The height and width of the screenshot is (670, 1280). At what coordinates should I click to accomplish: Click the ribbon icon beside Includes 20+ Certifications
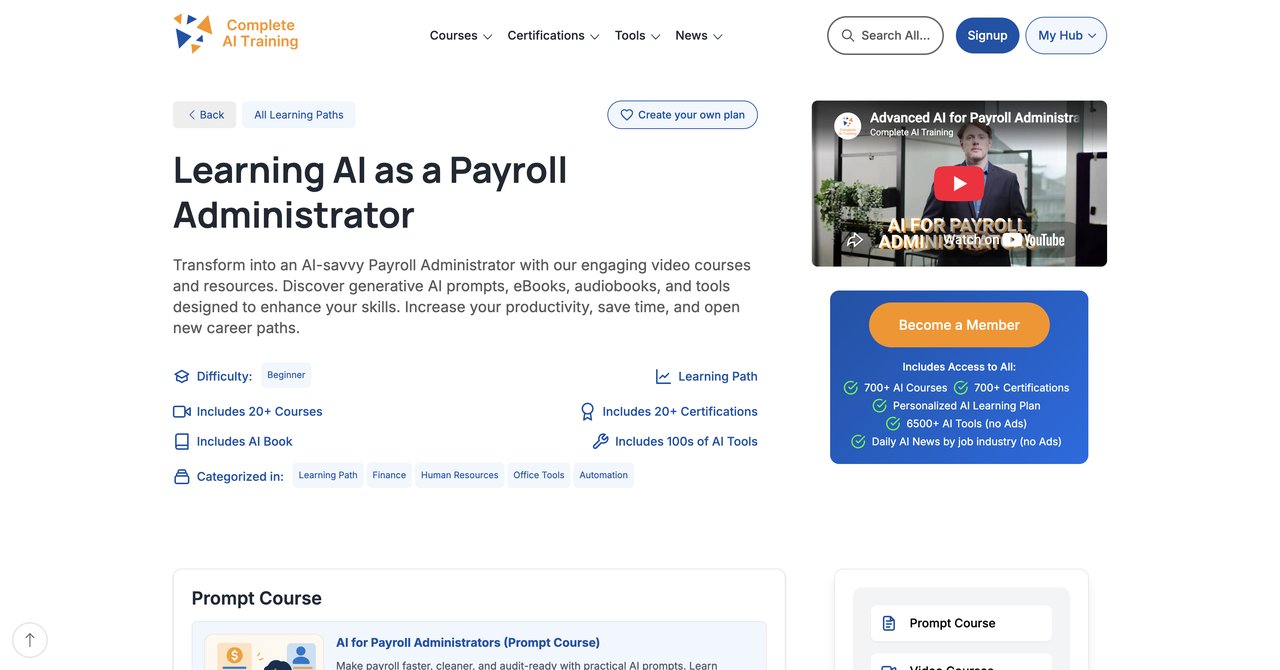click(588, 412)
